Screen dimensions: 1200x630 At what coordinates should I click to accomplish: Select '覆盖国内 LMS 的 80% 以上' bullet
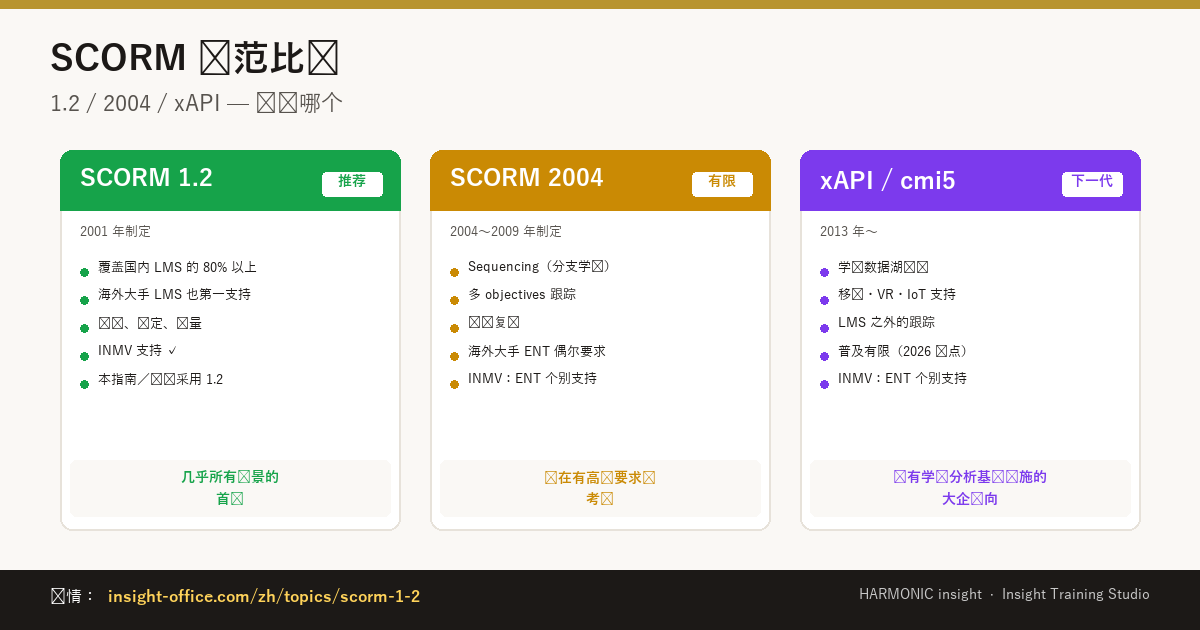177,267
